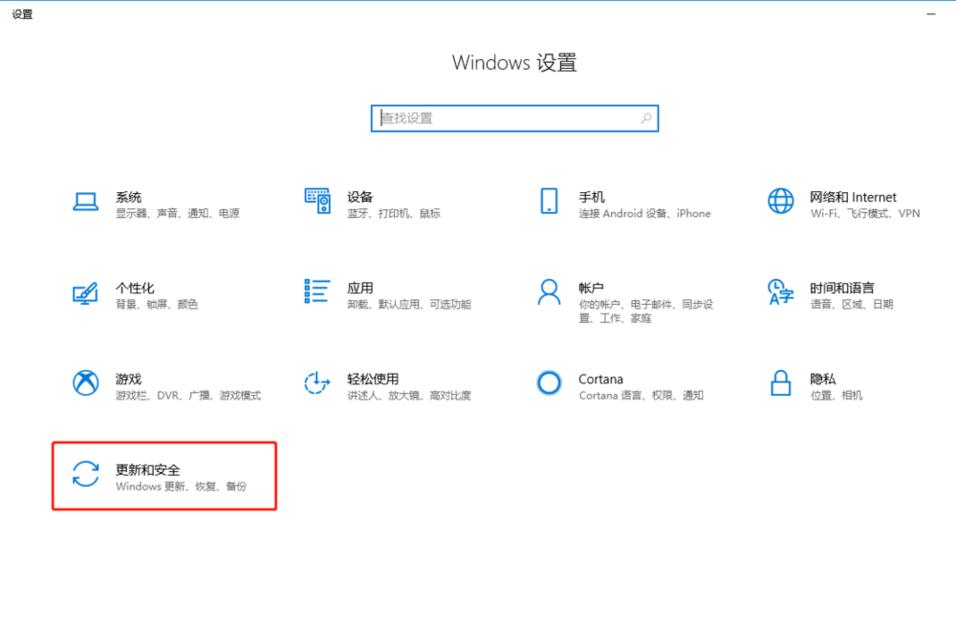Viewport: 956px width, 640px height.
Task: Click the magnifier icon in search box
Action: (646, 118)
